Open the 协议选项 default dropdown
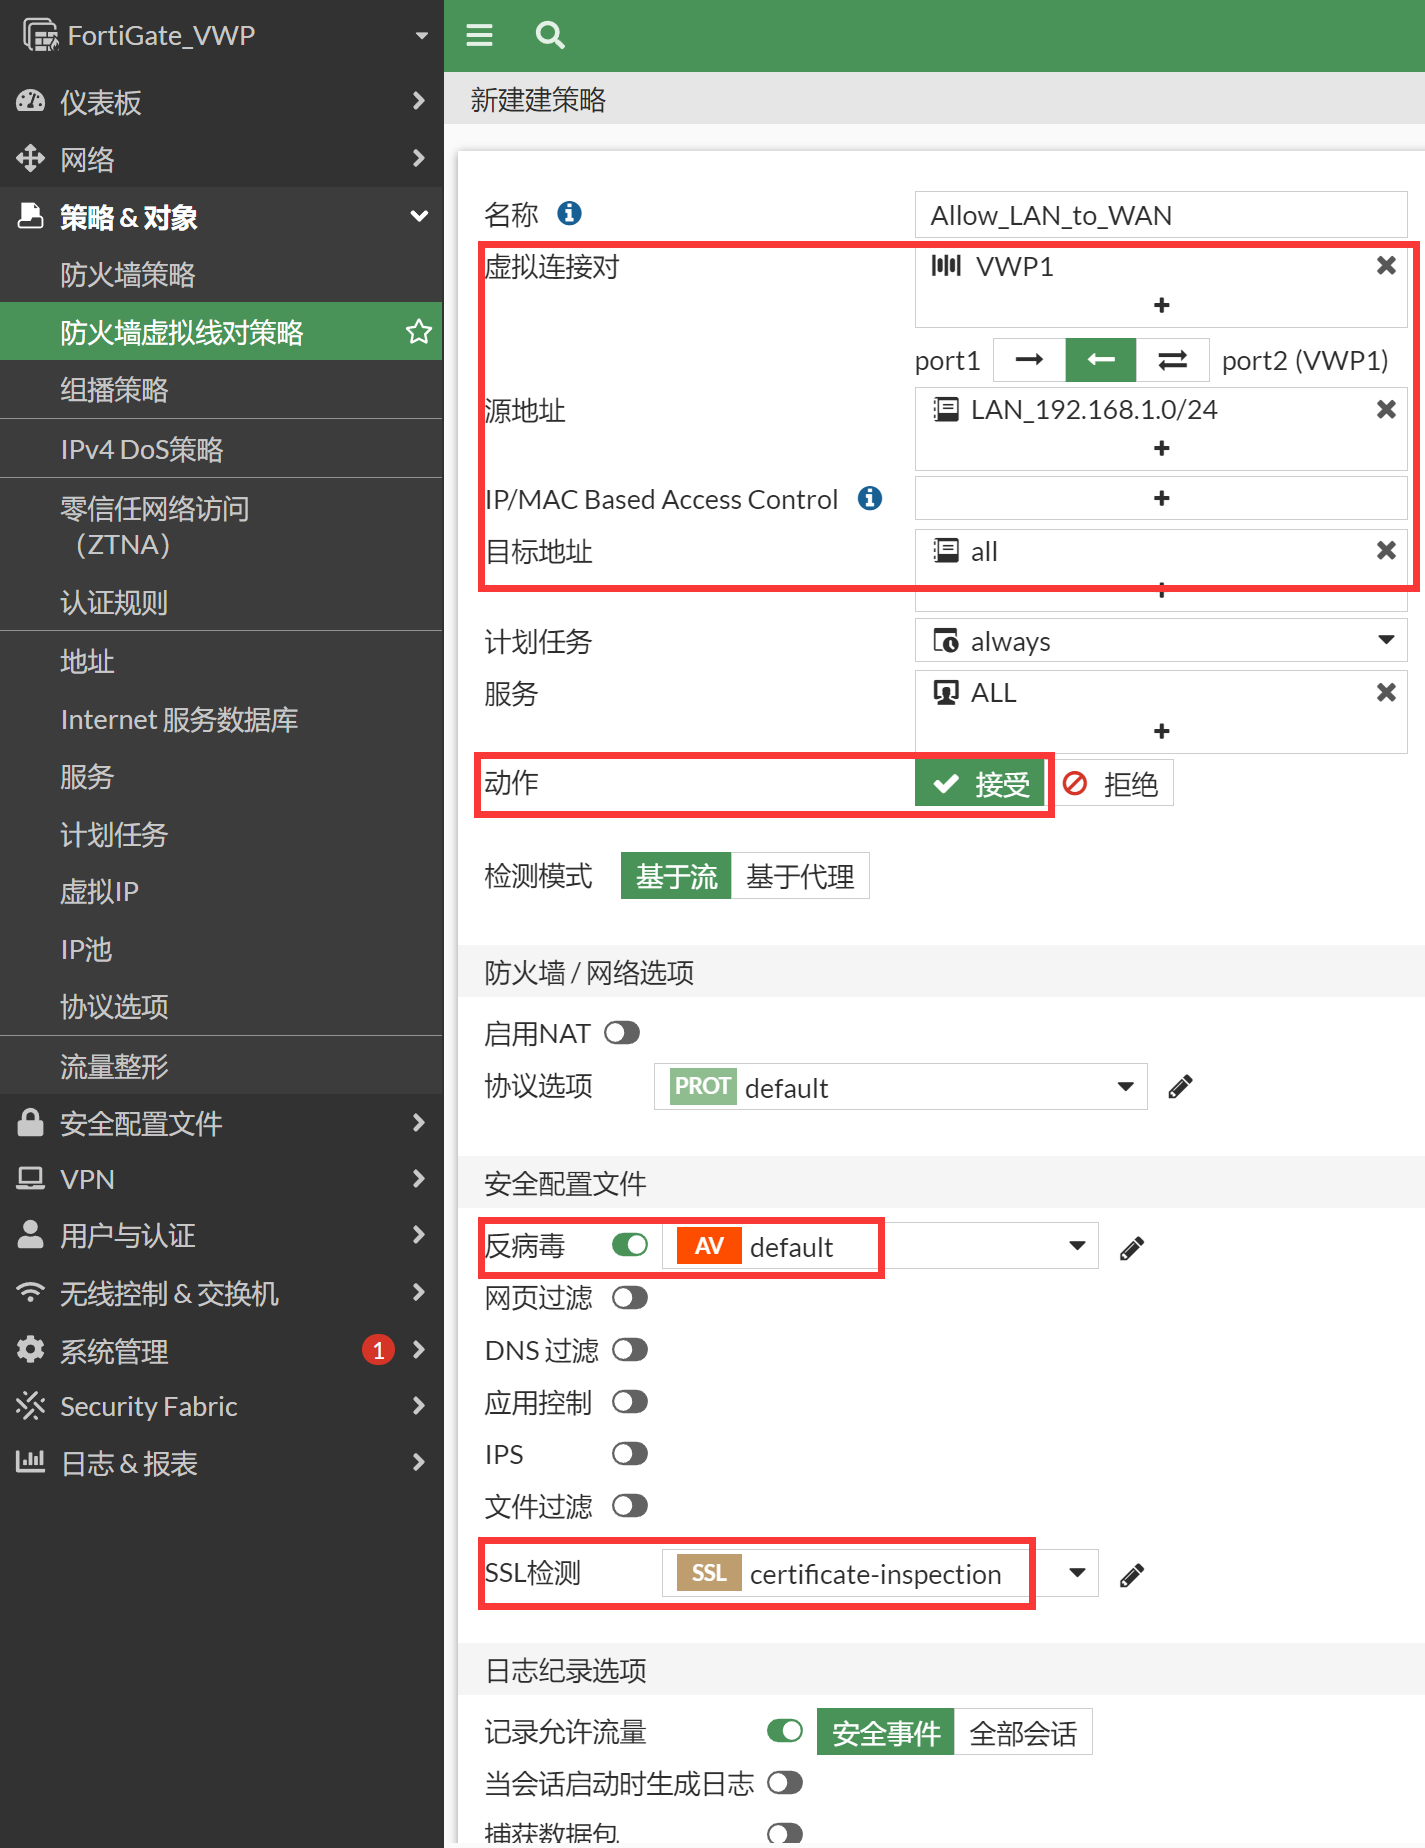Viewport: 1425px width, 1848px height. pyautogui.click(x=900, y=1087)
